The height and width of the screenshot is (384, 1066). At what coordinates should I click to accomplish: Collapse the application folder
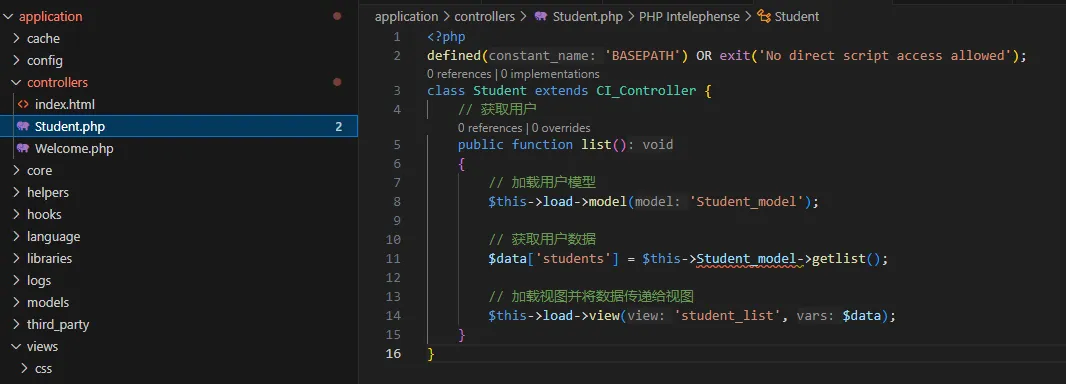coord(8,16)
